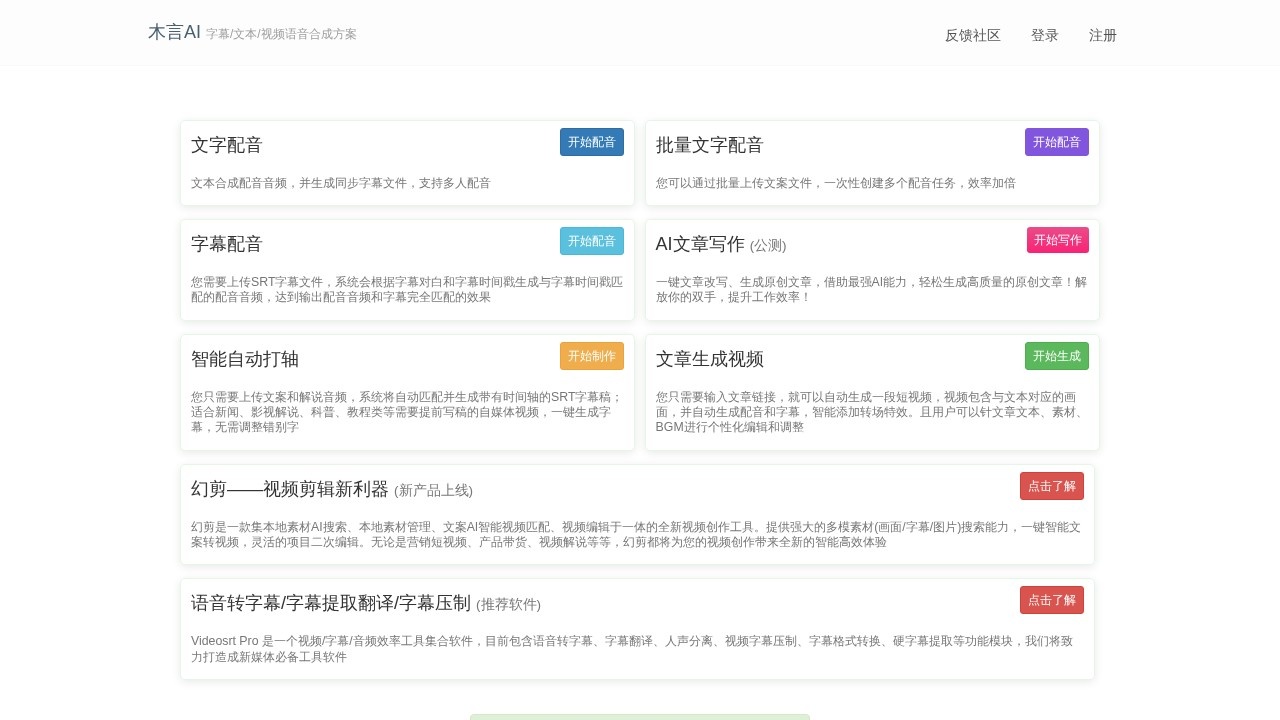The height and width of the screenshot is (720, 1280).
Task: Click the 语音转字幕/字幕提取翻译/字幕压制 title
Action: pyautogui.click(x=331, y=603)
